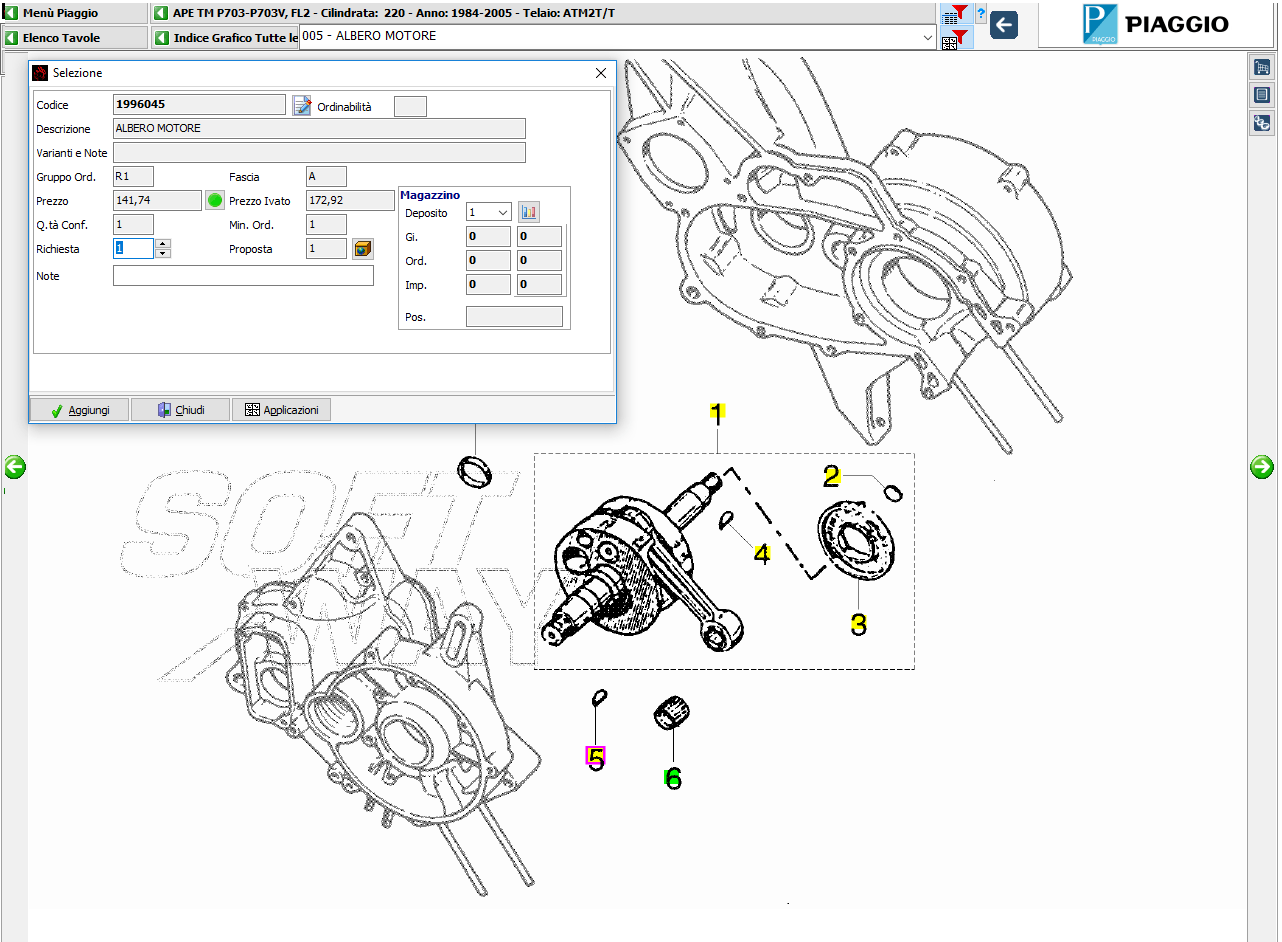
Task: Go to previous table with left green arrow
Action: (x=14, y=466)
